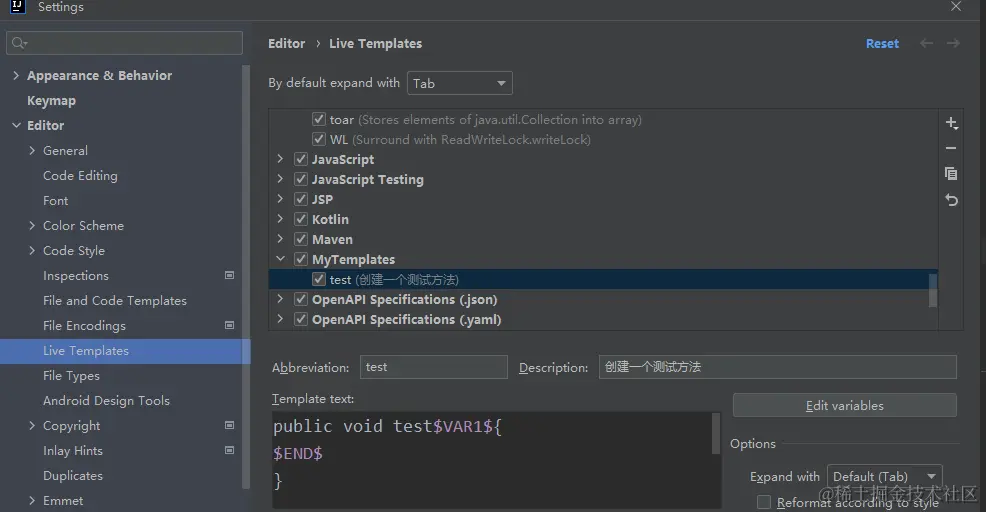Viewport: 986px width, 512px height.
Task: Open Code Editing settings page
Action: click(80, 175)
